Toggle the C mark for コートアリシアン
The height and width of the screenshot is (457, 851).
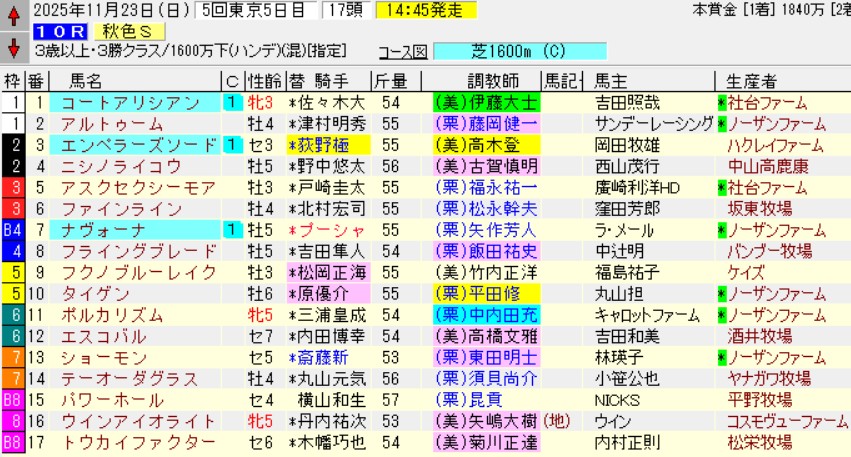point(231,102)
